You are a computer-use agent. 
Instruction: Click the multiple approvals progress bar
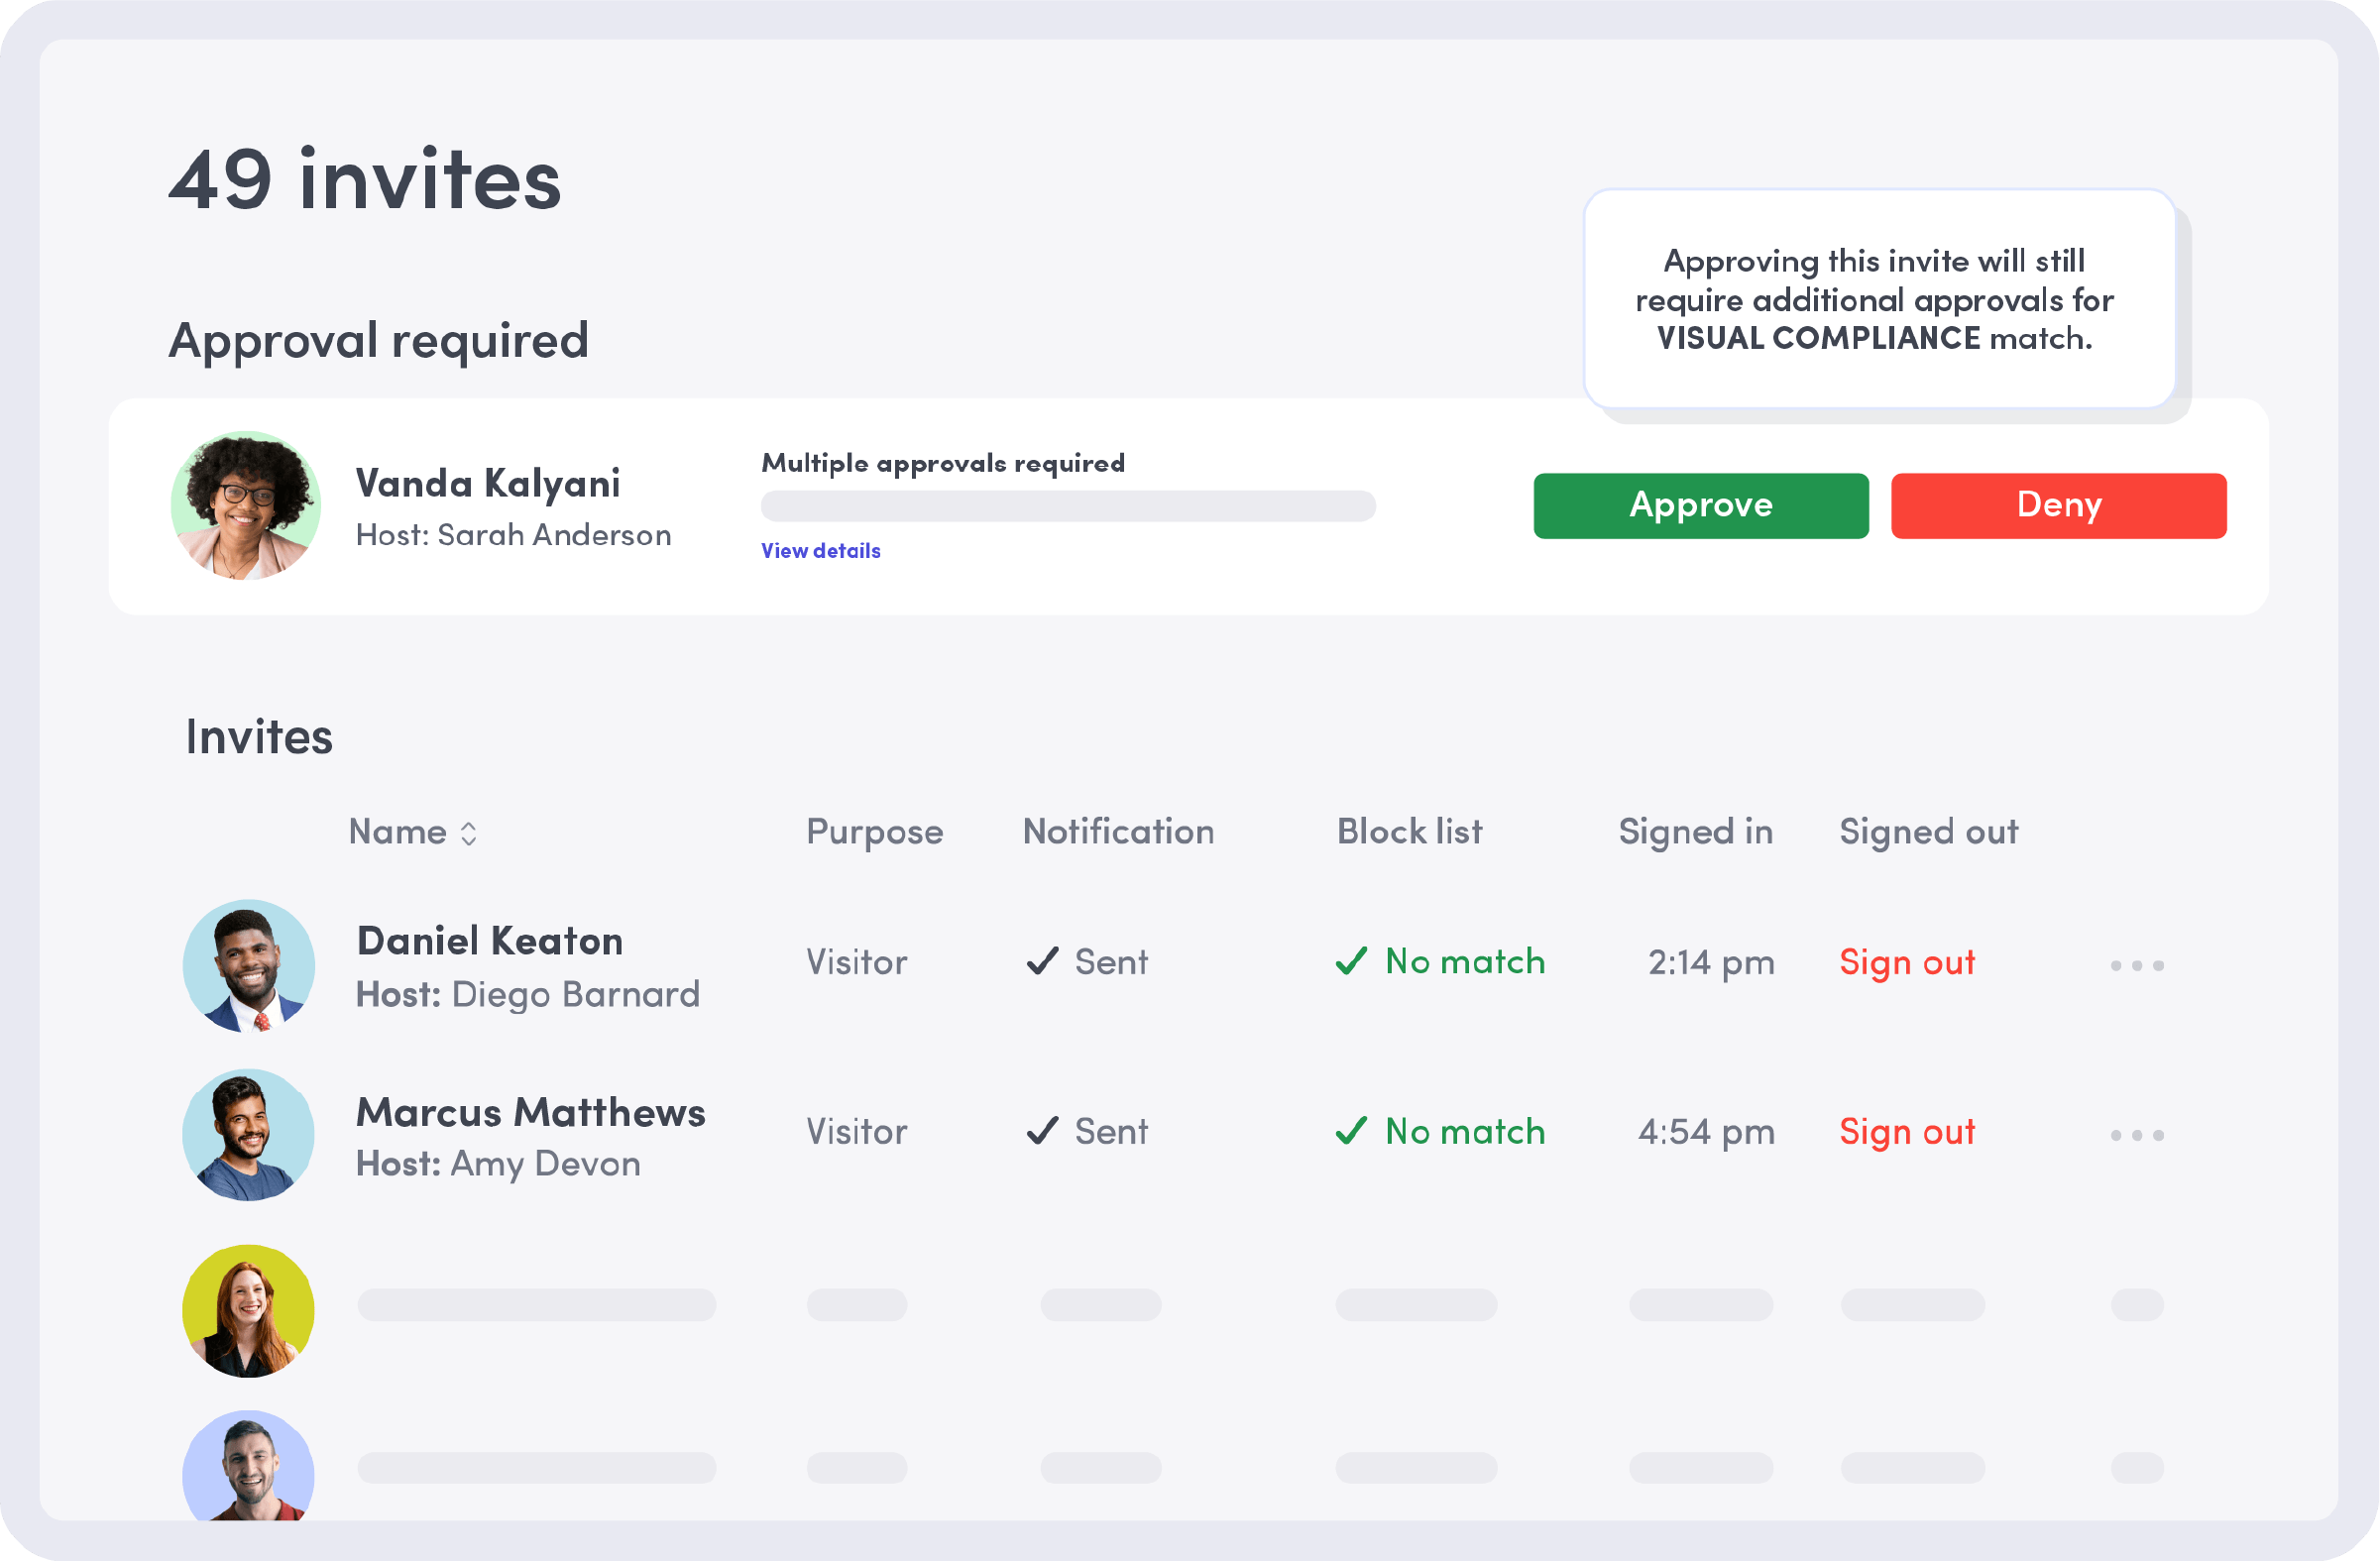1068,506
